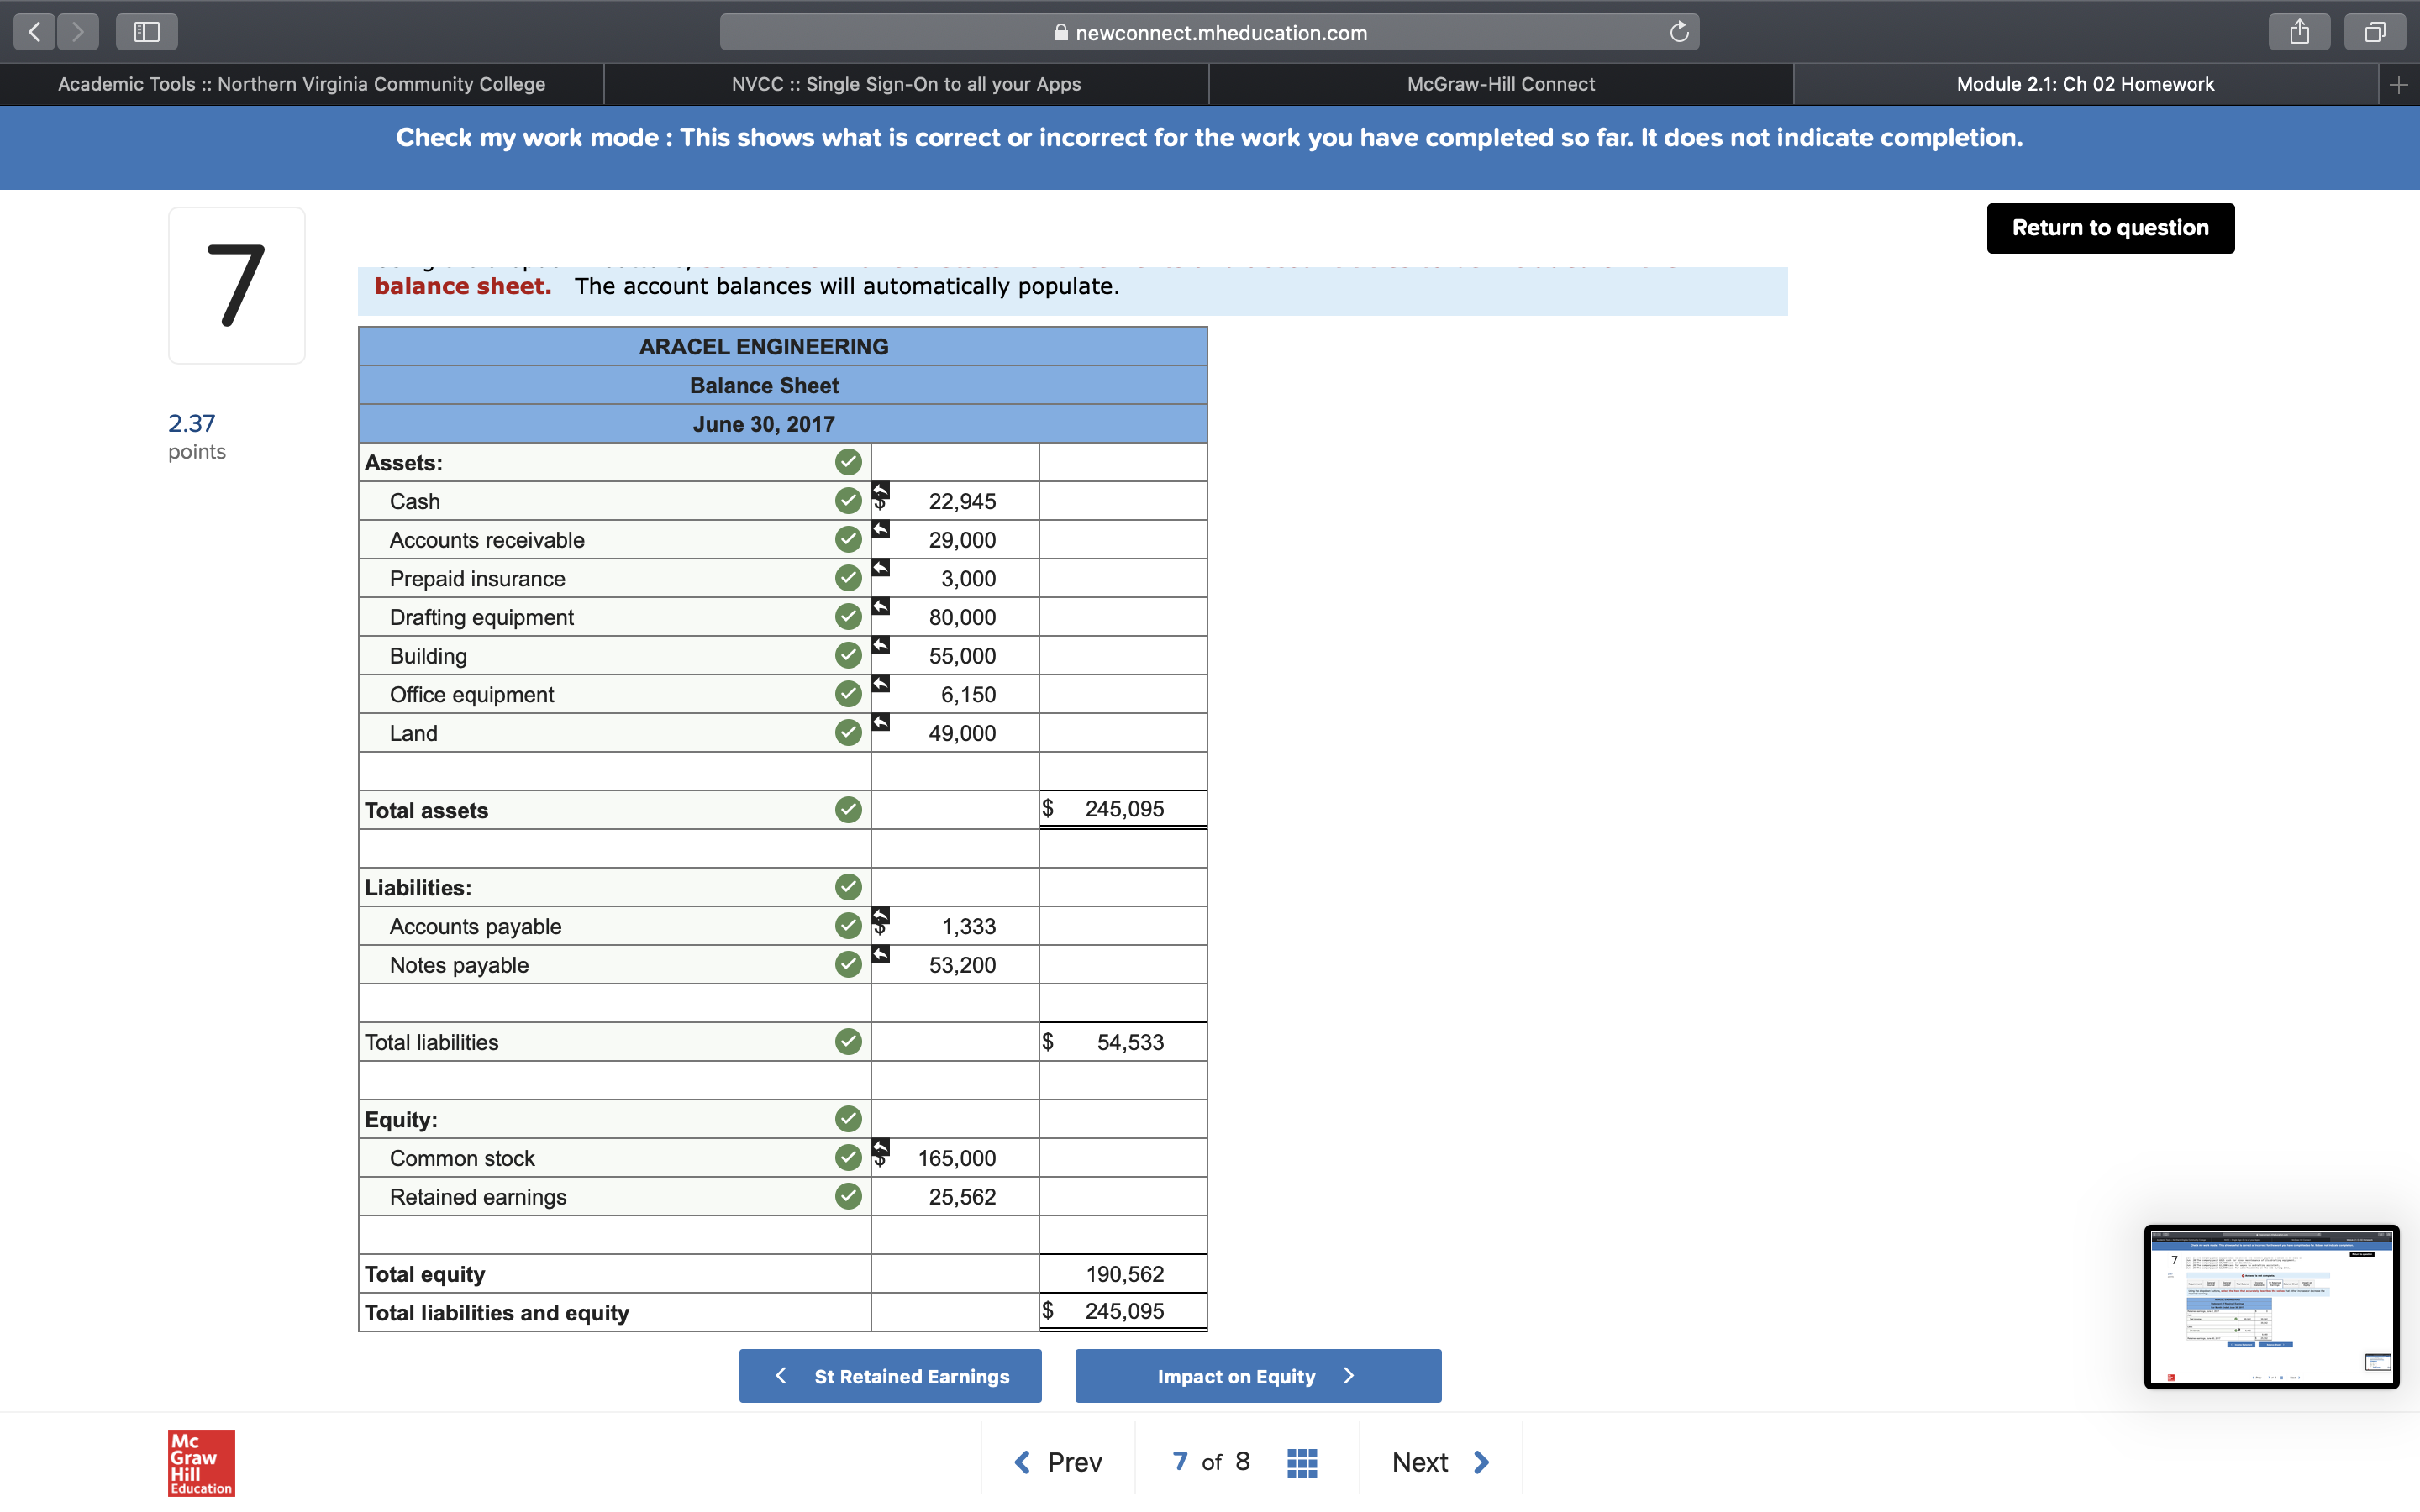Click the undo arrow next to 22,945
Screen dimensions: 2420x1512
coord(881,489)
